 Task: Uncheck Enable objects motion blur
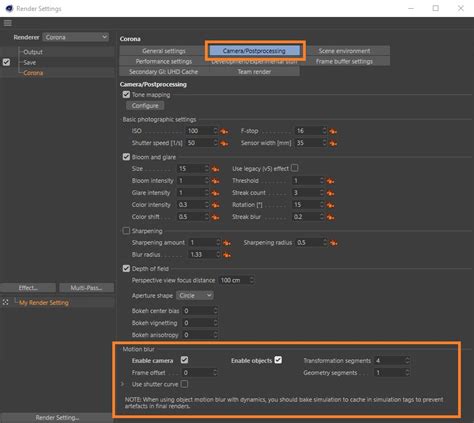(278, 360)
